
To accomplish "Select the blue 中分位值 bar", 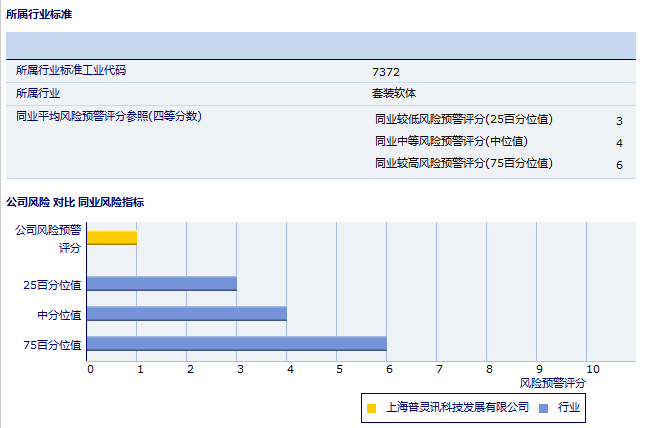I will click(x=187, y=314).
